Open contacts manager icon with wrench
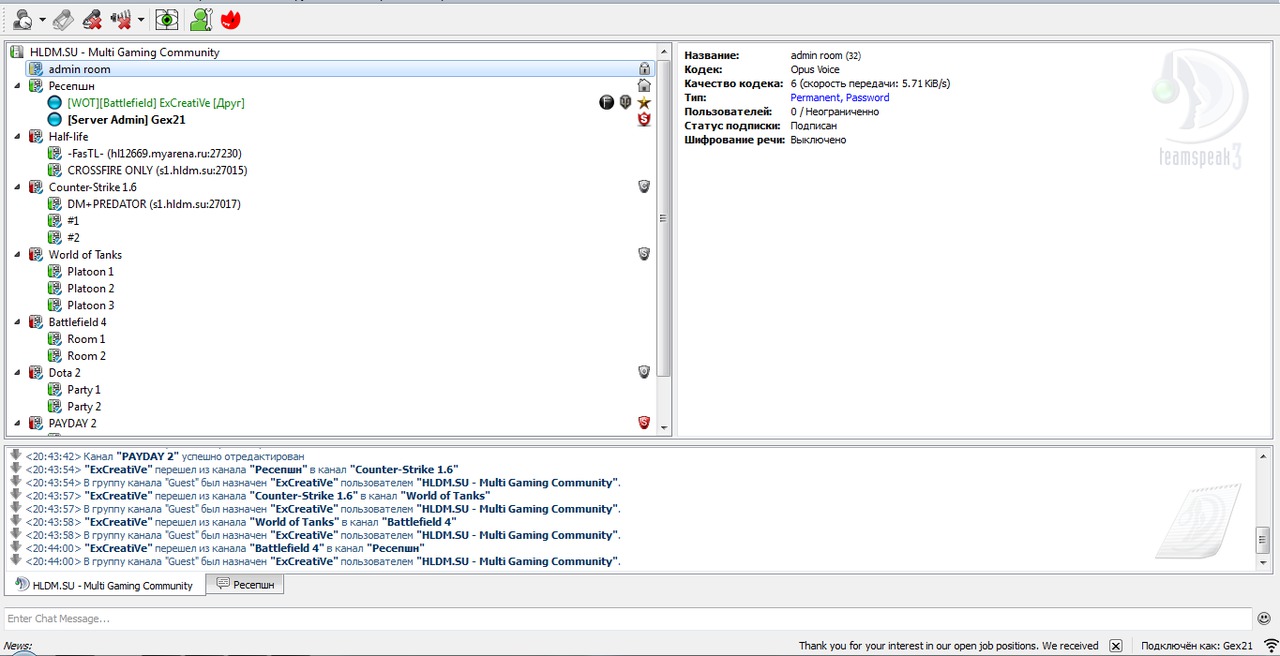Viewport: 1280px width, 656px height. pyautogui.click(x=201, y=19)
